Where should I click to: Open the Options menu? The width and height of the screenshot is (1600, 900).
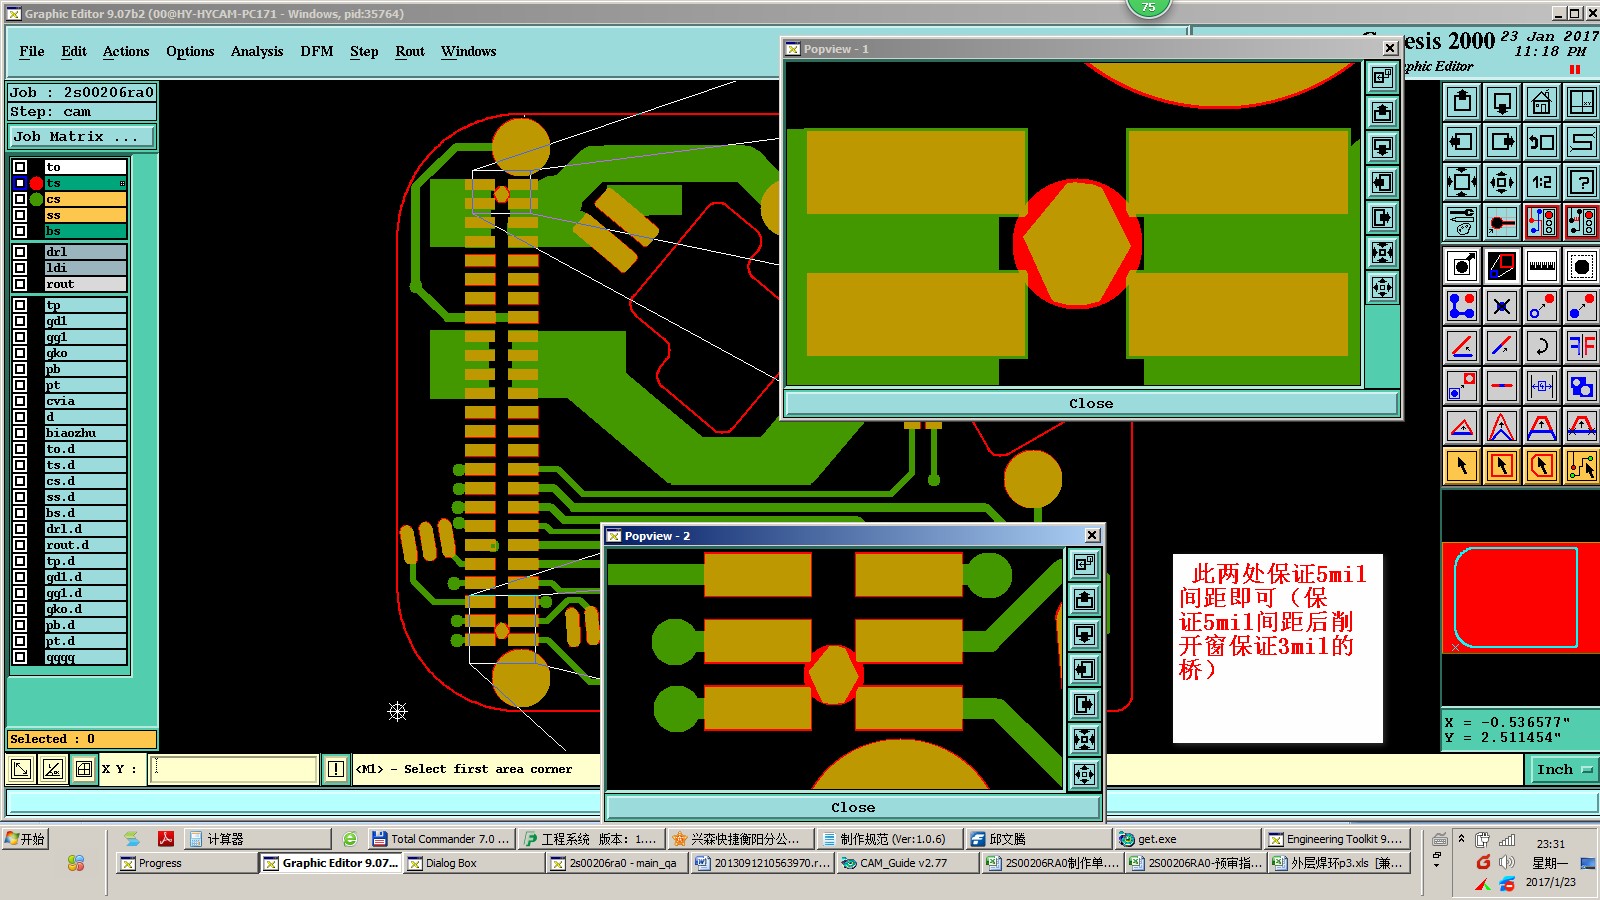tap(190, 51)
